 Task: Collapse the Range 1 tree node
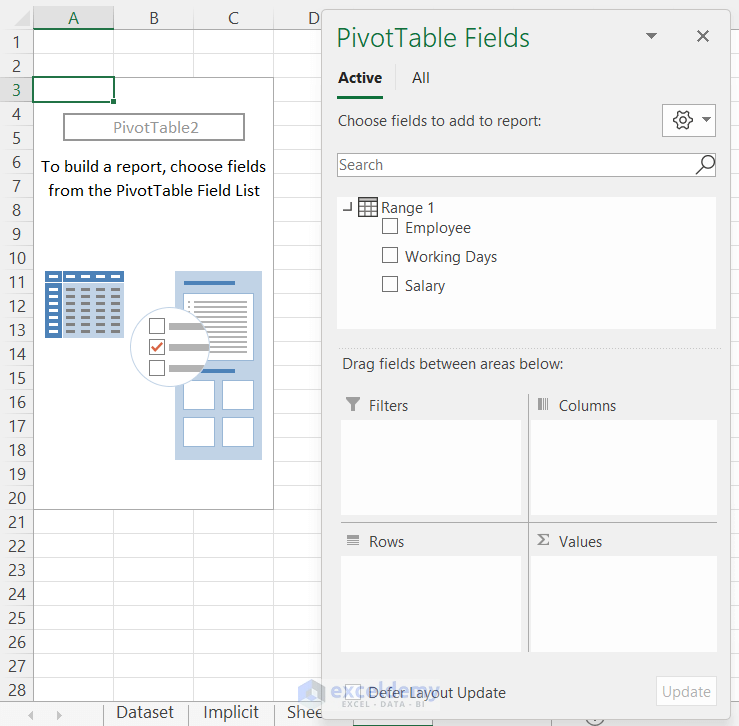(347, 208)
